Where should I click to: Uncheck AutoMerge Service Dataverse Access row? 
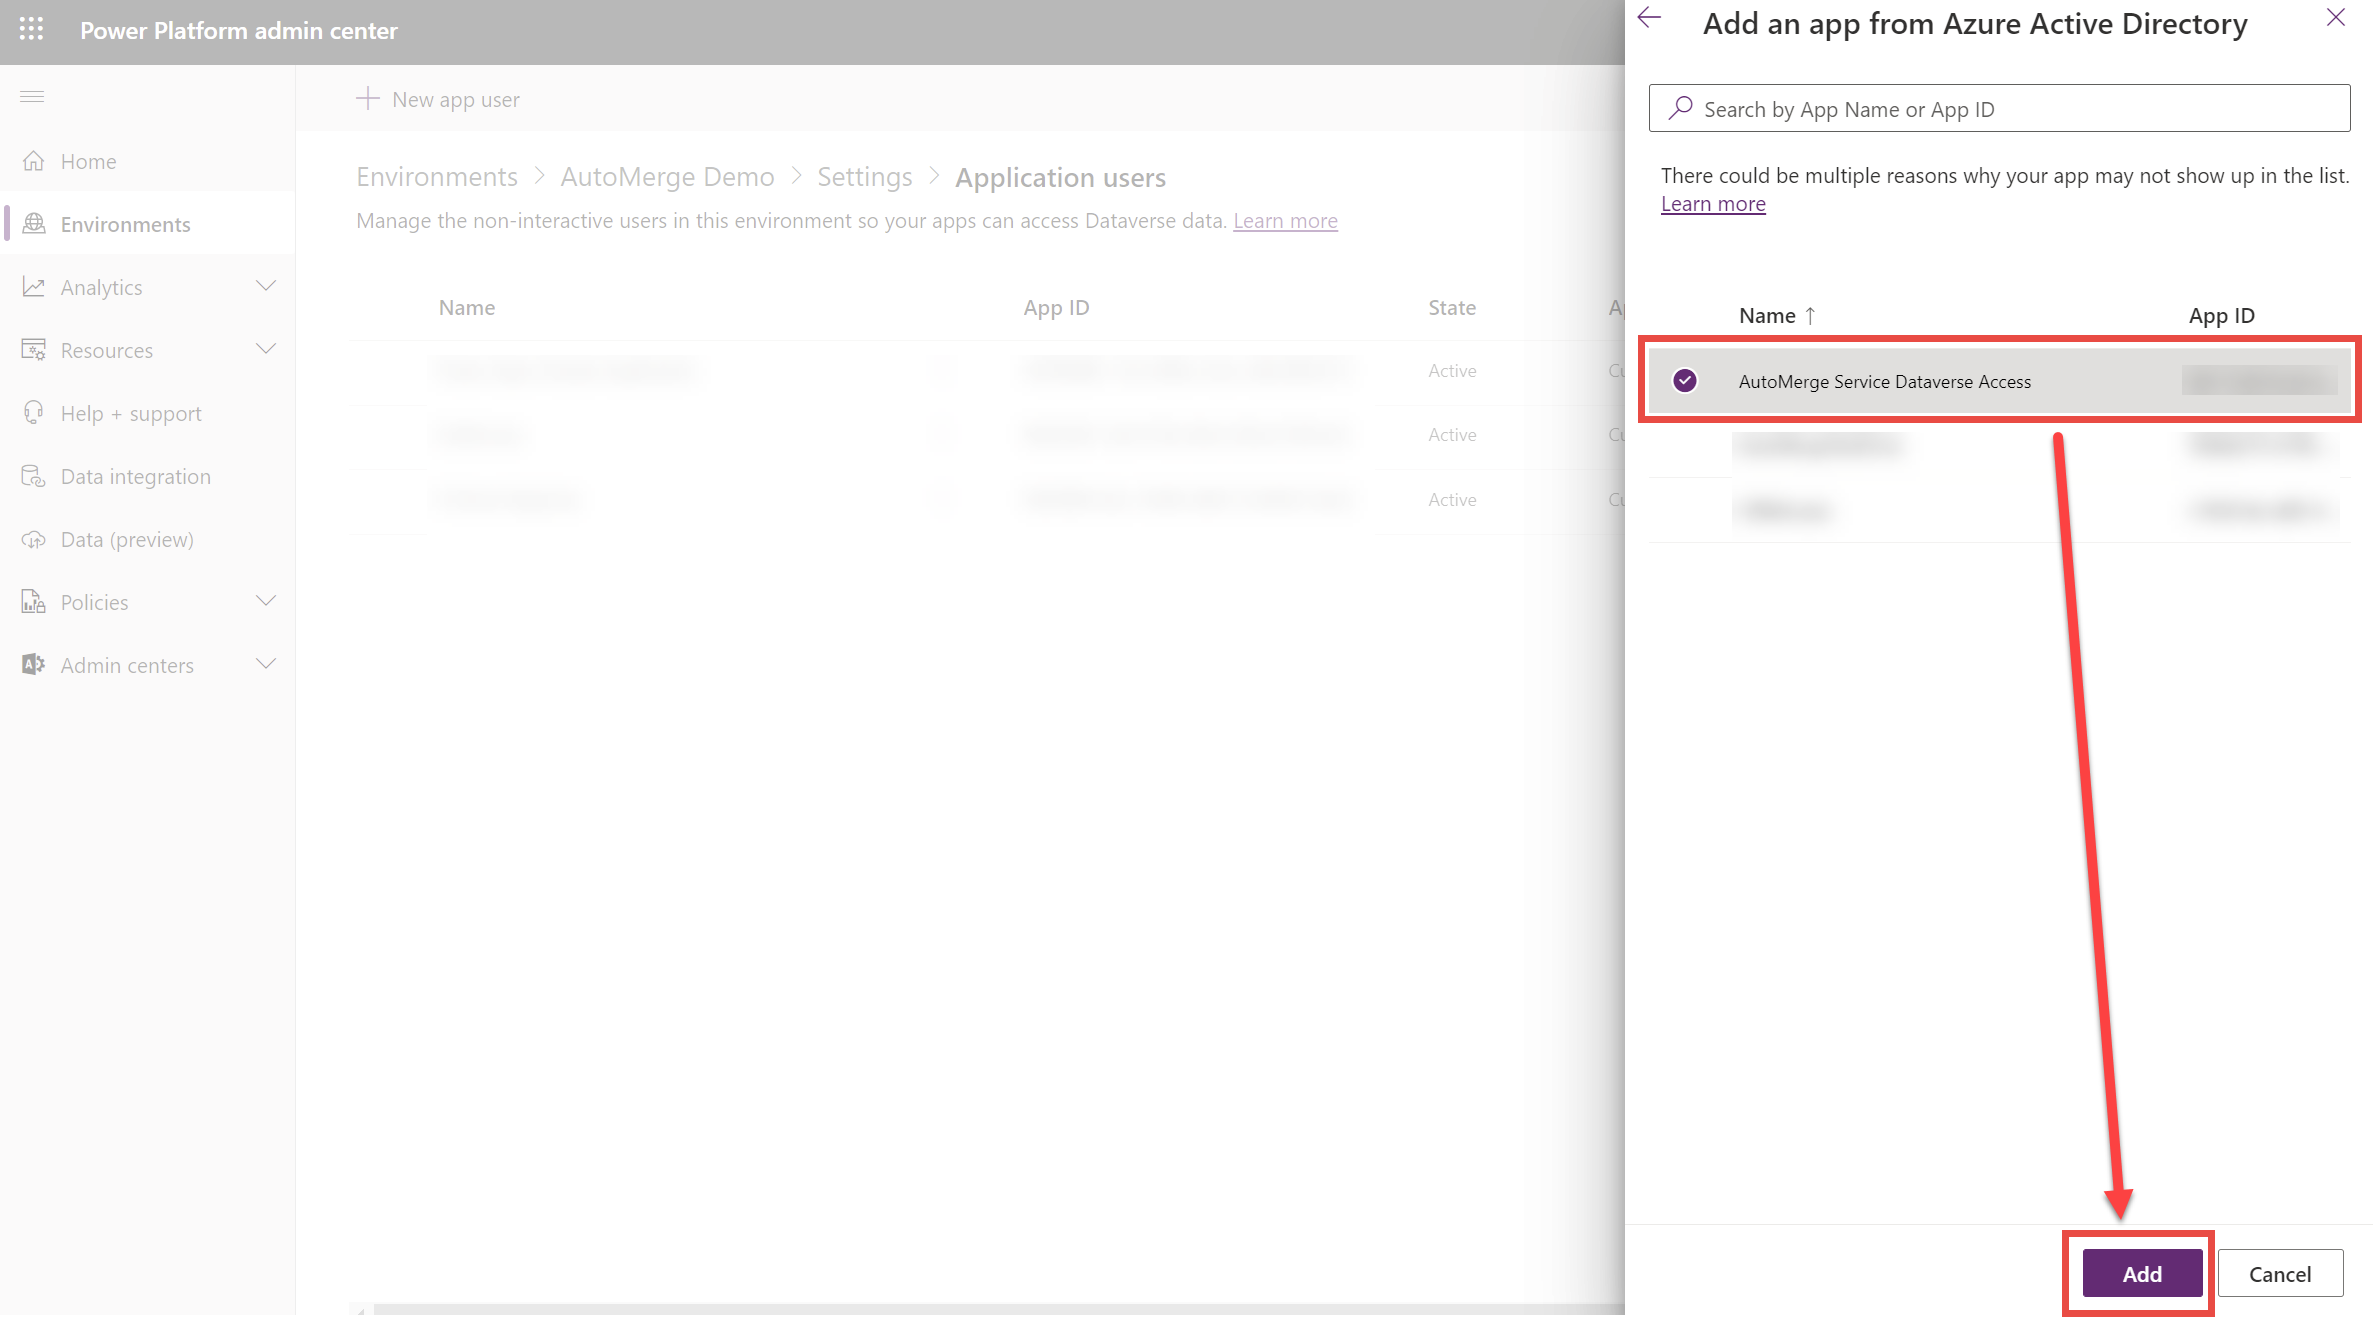1685,380
